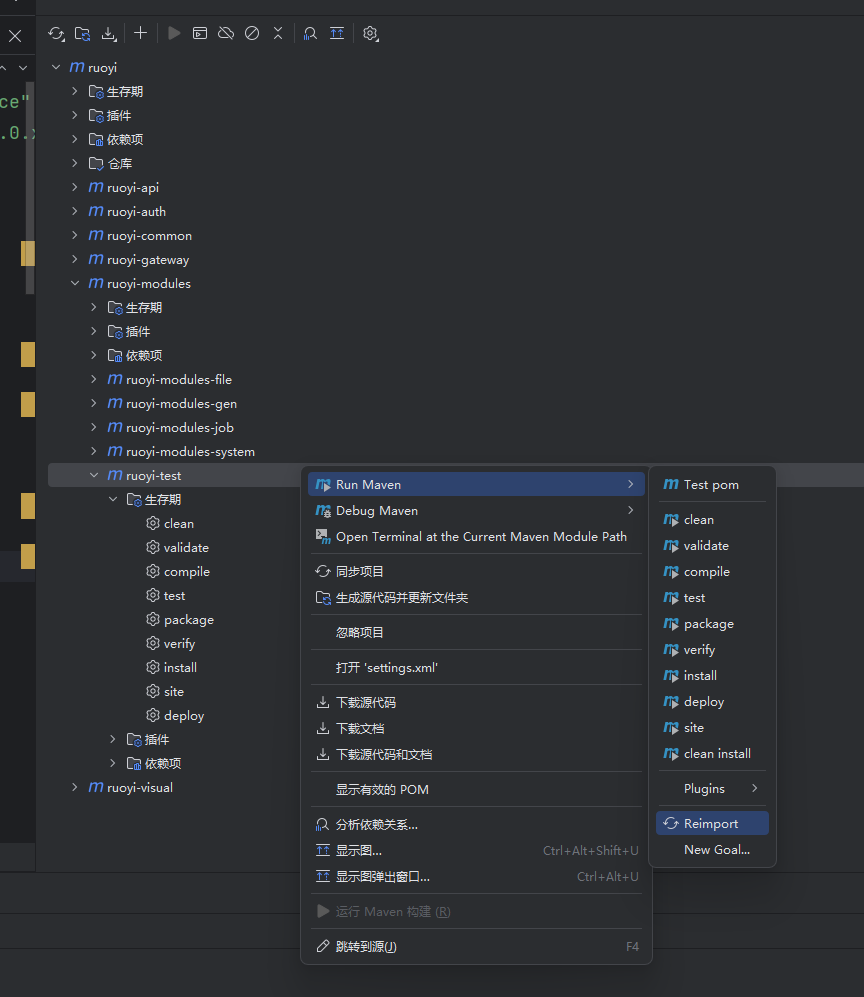Toggle skip tests mode
864x997 pixels.
pyautogui.click(x=252, y=33)
